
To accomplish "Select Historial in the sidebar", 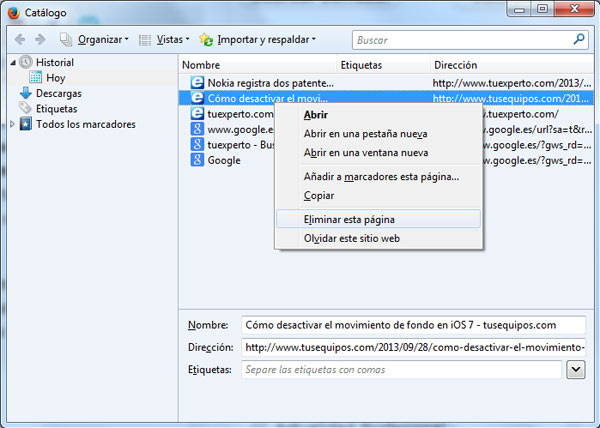I will [x=55, y=62].
